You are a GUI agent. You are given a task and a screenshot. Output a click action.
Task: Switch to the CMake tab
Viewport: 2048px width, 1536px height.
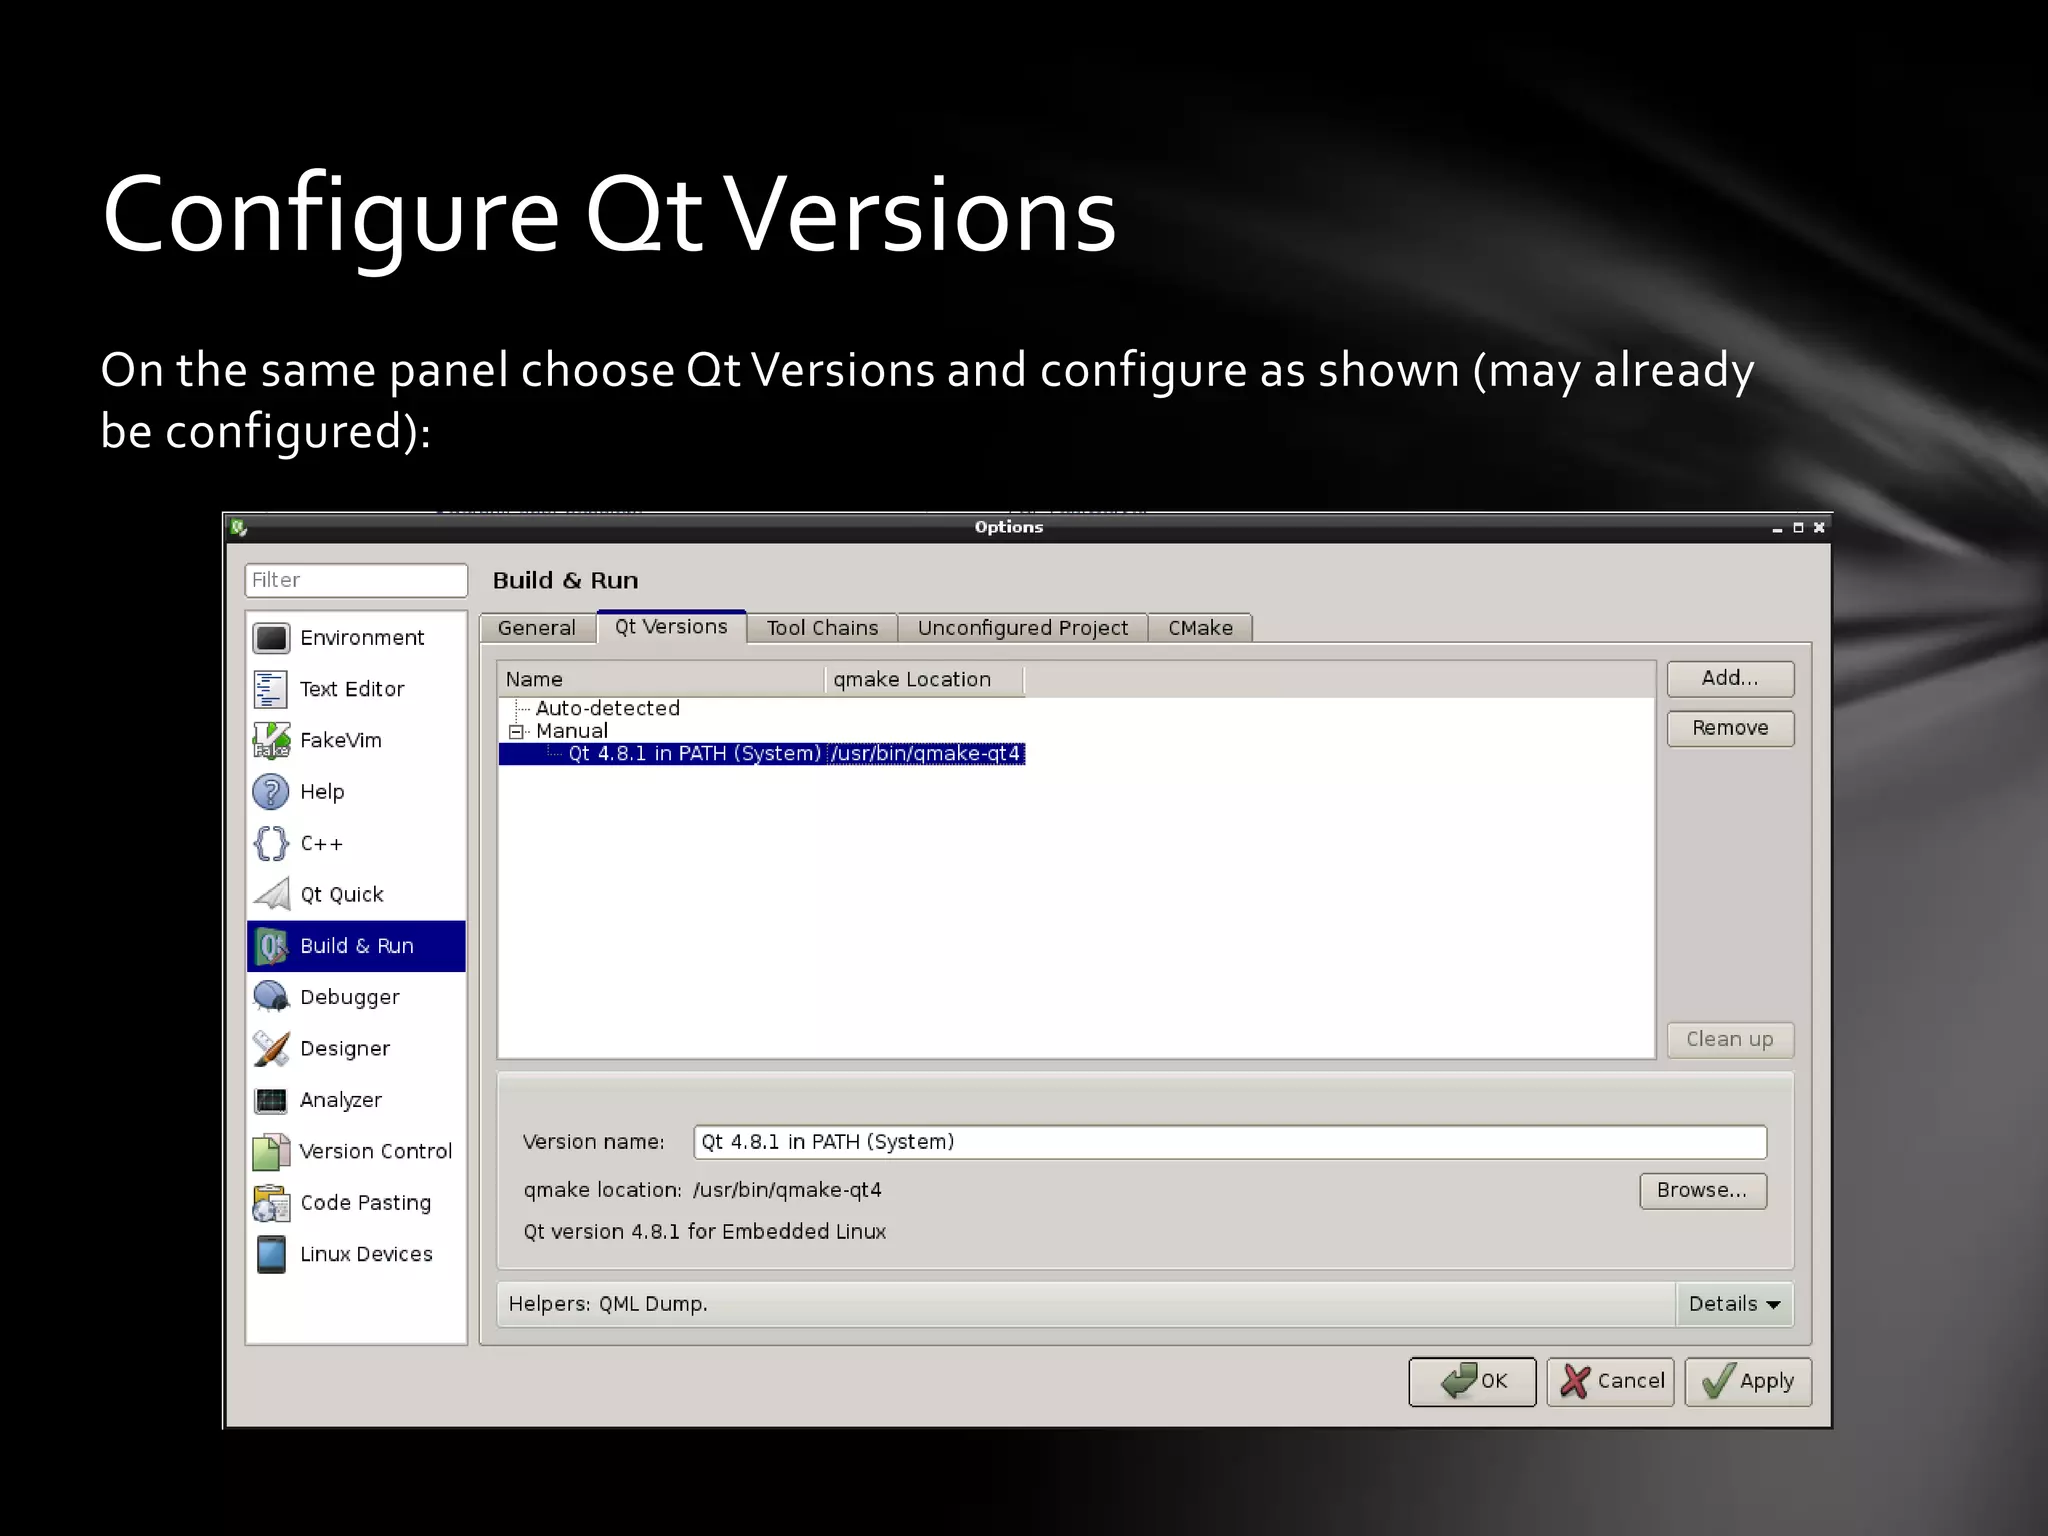(x=1200, y=628)
